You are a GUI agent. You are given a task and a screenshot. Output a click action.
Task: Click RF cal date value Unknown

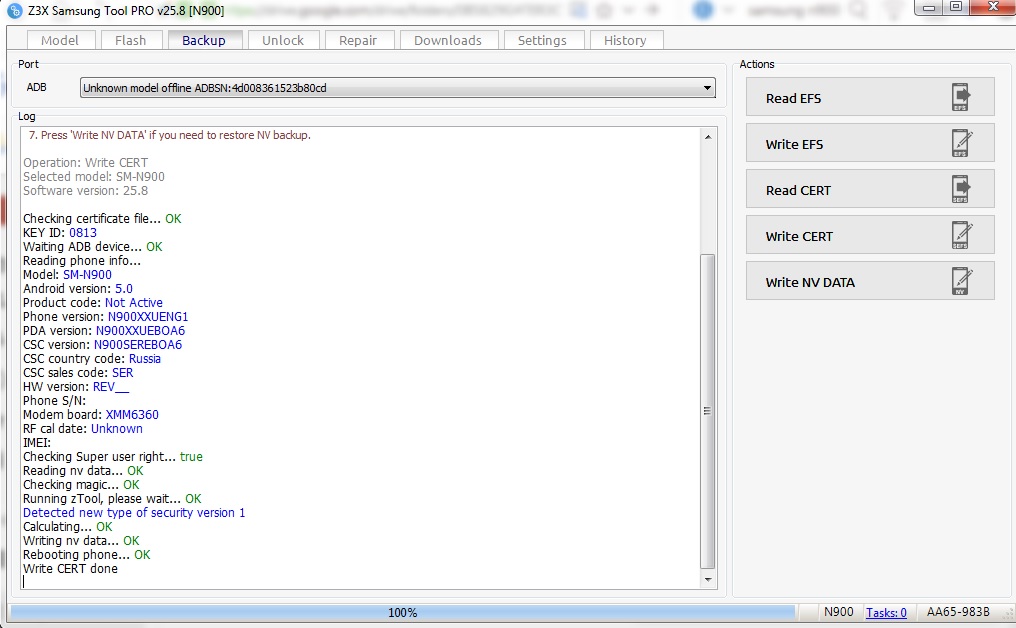[117, 429]
